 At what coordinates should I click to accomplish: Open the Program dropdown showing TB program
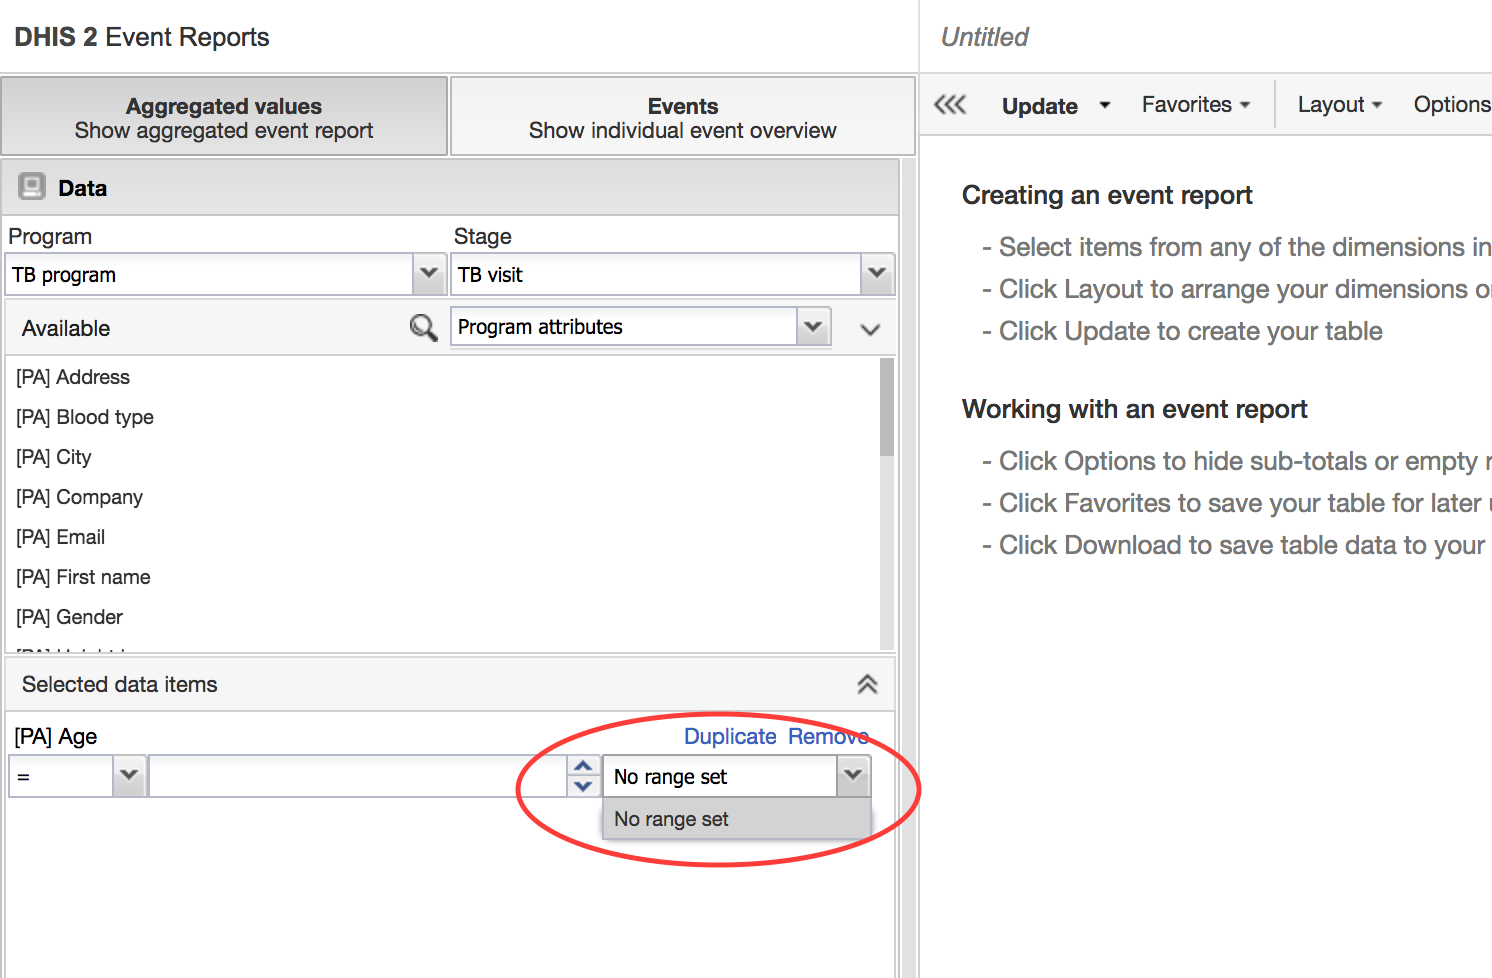click(429, 274)
